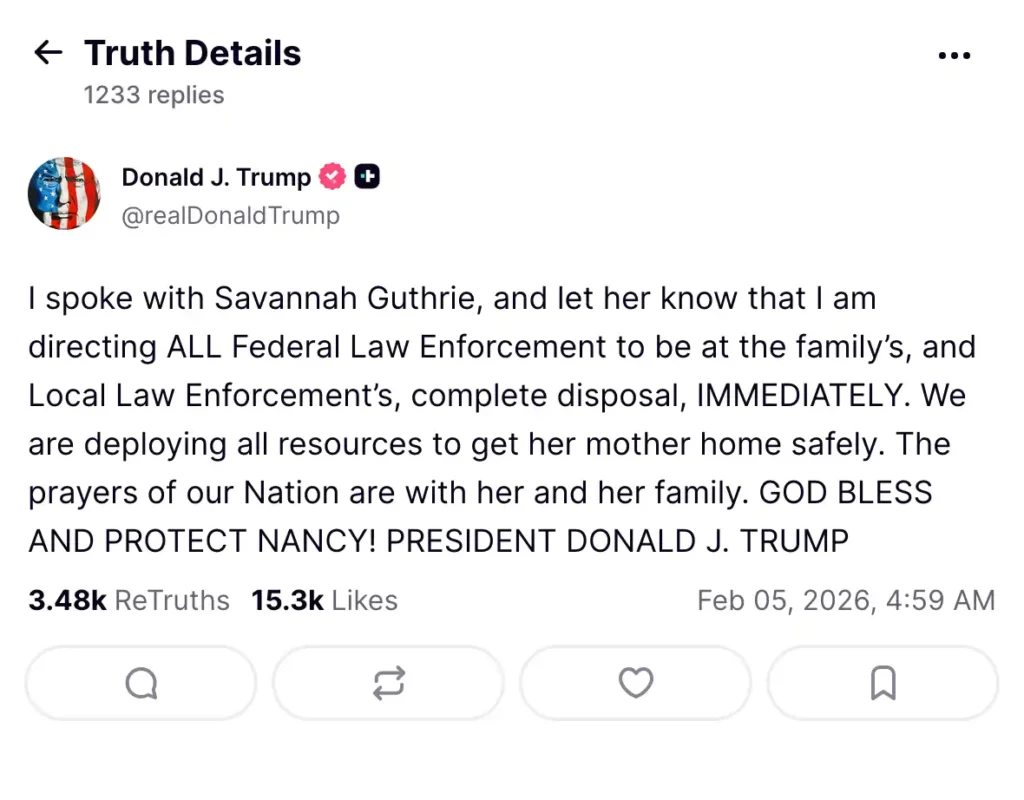Click "GOD BLESS" in the post text
Viewport: 1024px width, 800px height.
pyautogui.click(x=846, y=492)
